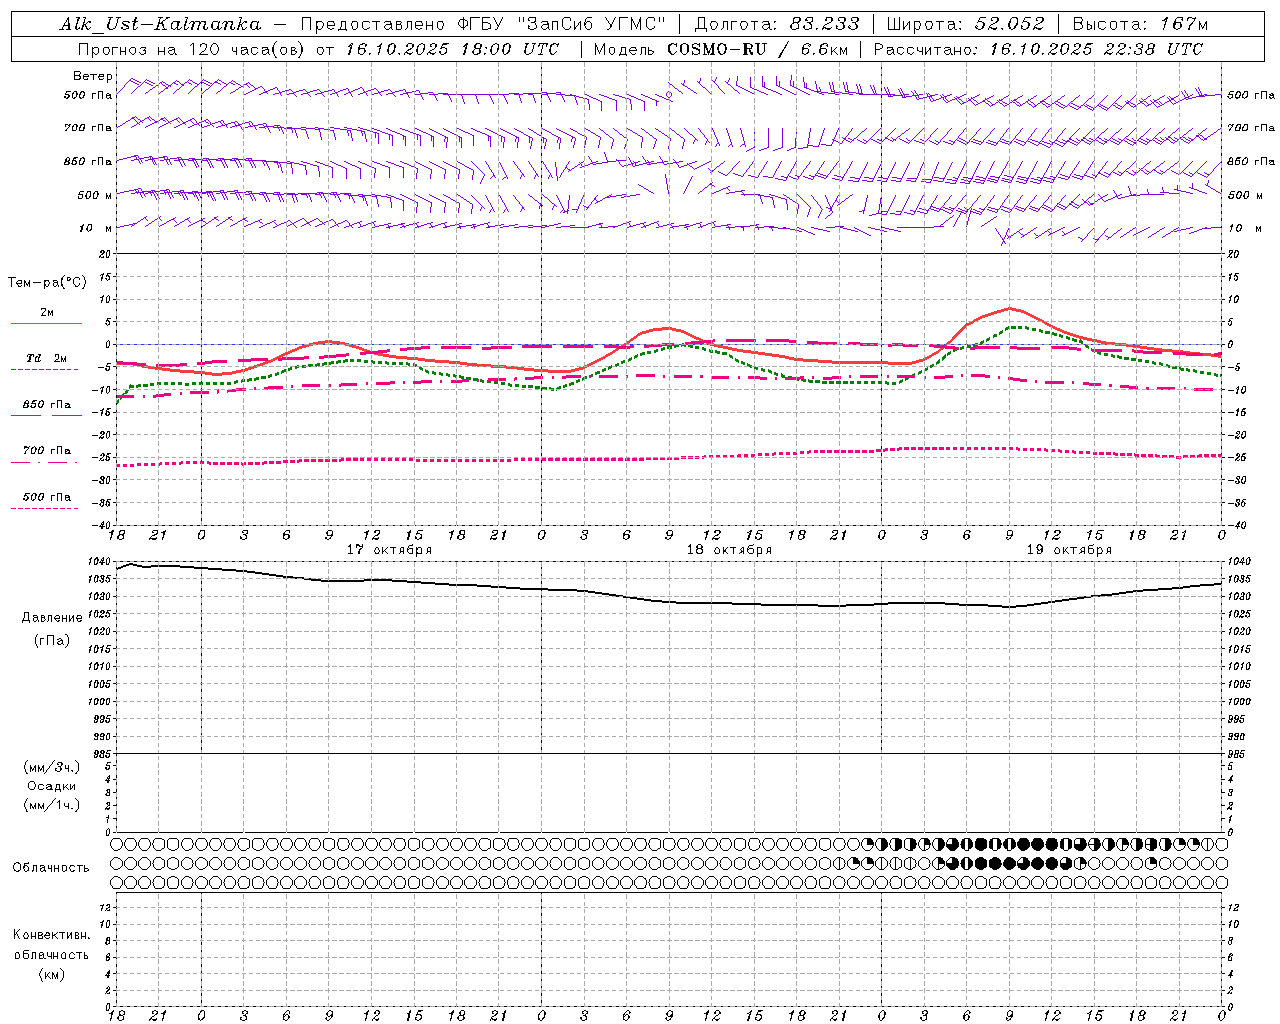Click the 'Конвективн.' convective cloud label
The width and height of the screenshot is (1280, 1024).
(x=51, y=935)
